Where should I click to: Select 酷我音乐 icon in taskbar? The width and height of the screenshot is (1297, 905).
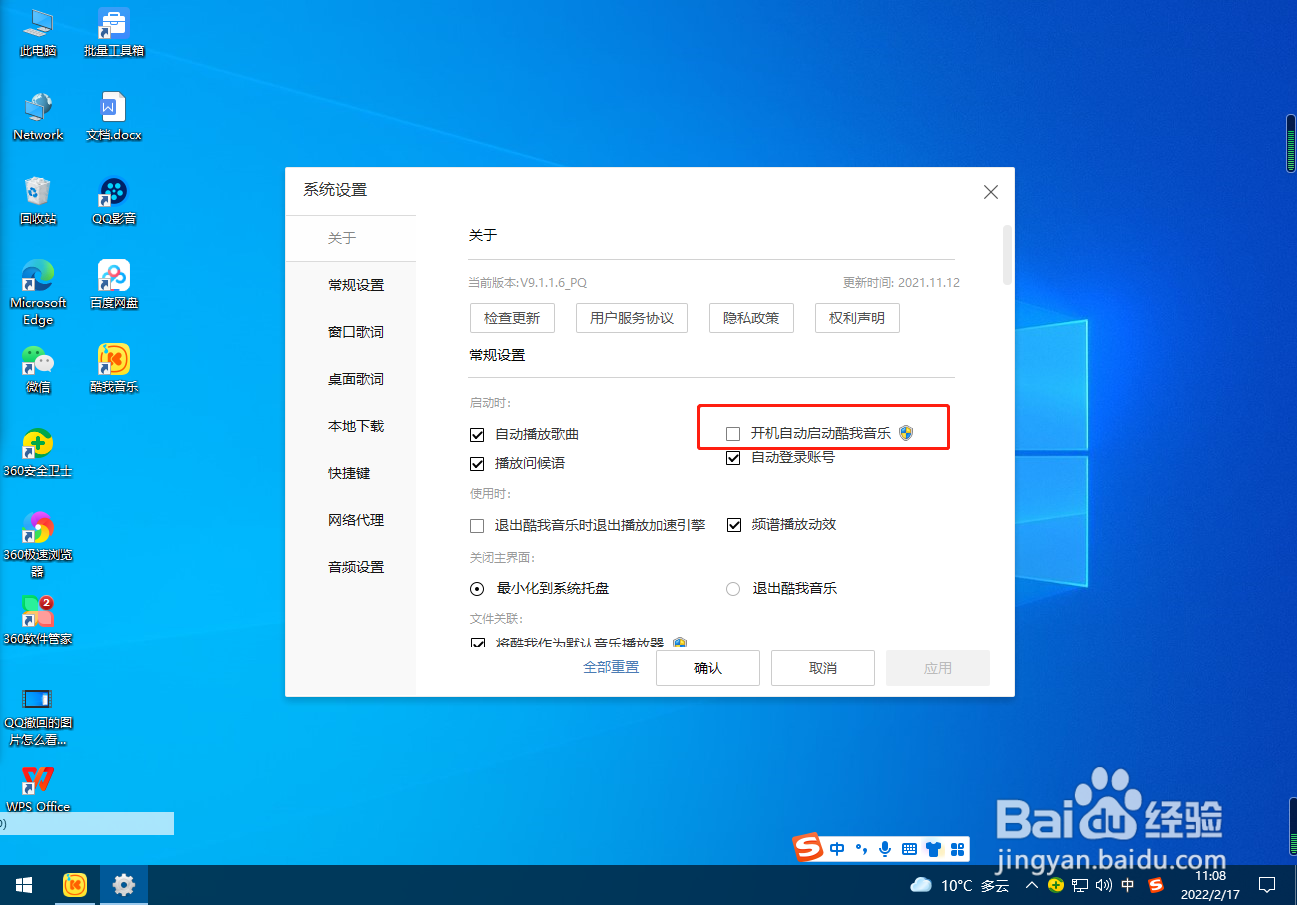[75, 885]
